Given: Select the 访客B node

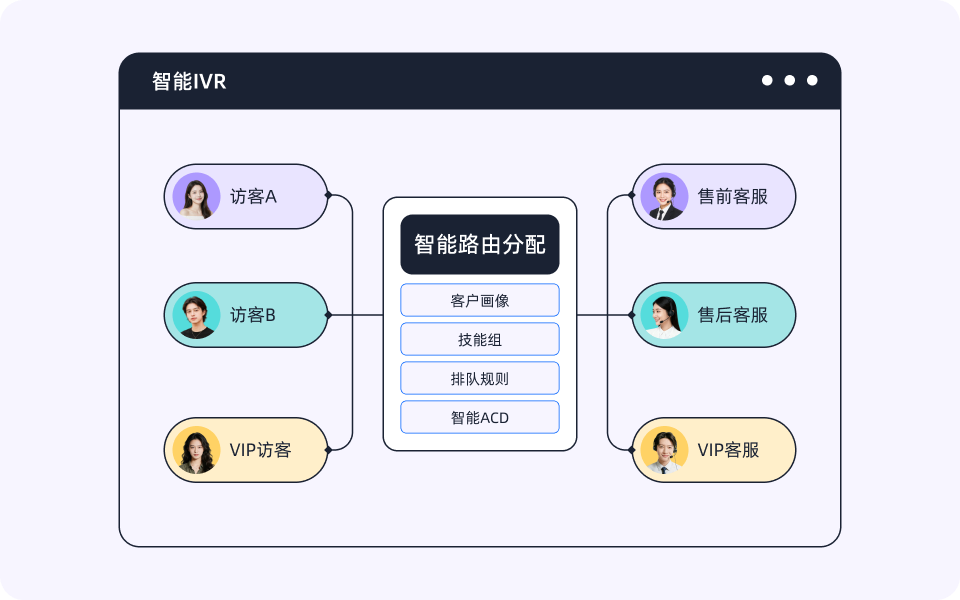Looking at the screenshot, I should coord(246,315).
